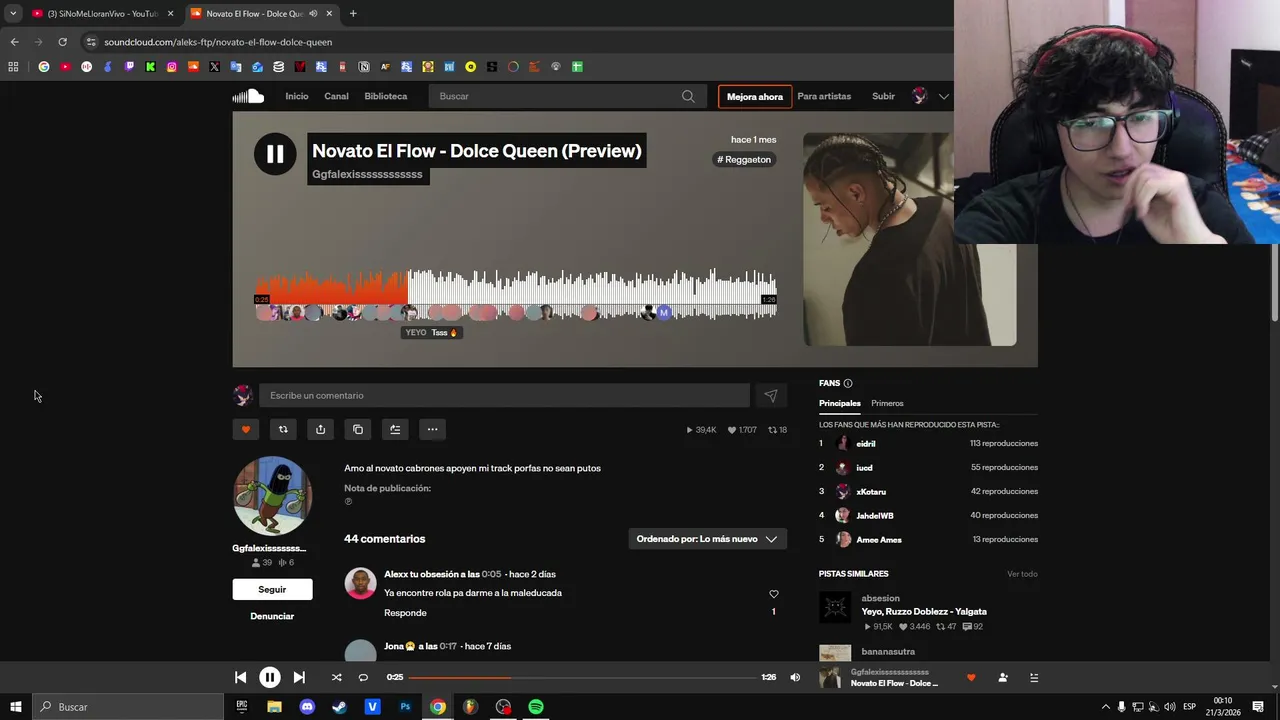Open the track artwork thumbnail
The width and height of the screenshot is (1280, 720).
pyautogui.click(x=910, y=239)
